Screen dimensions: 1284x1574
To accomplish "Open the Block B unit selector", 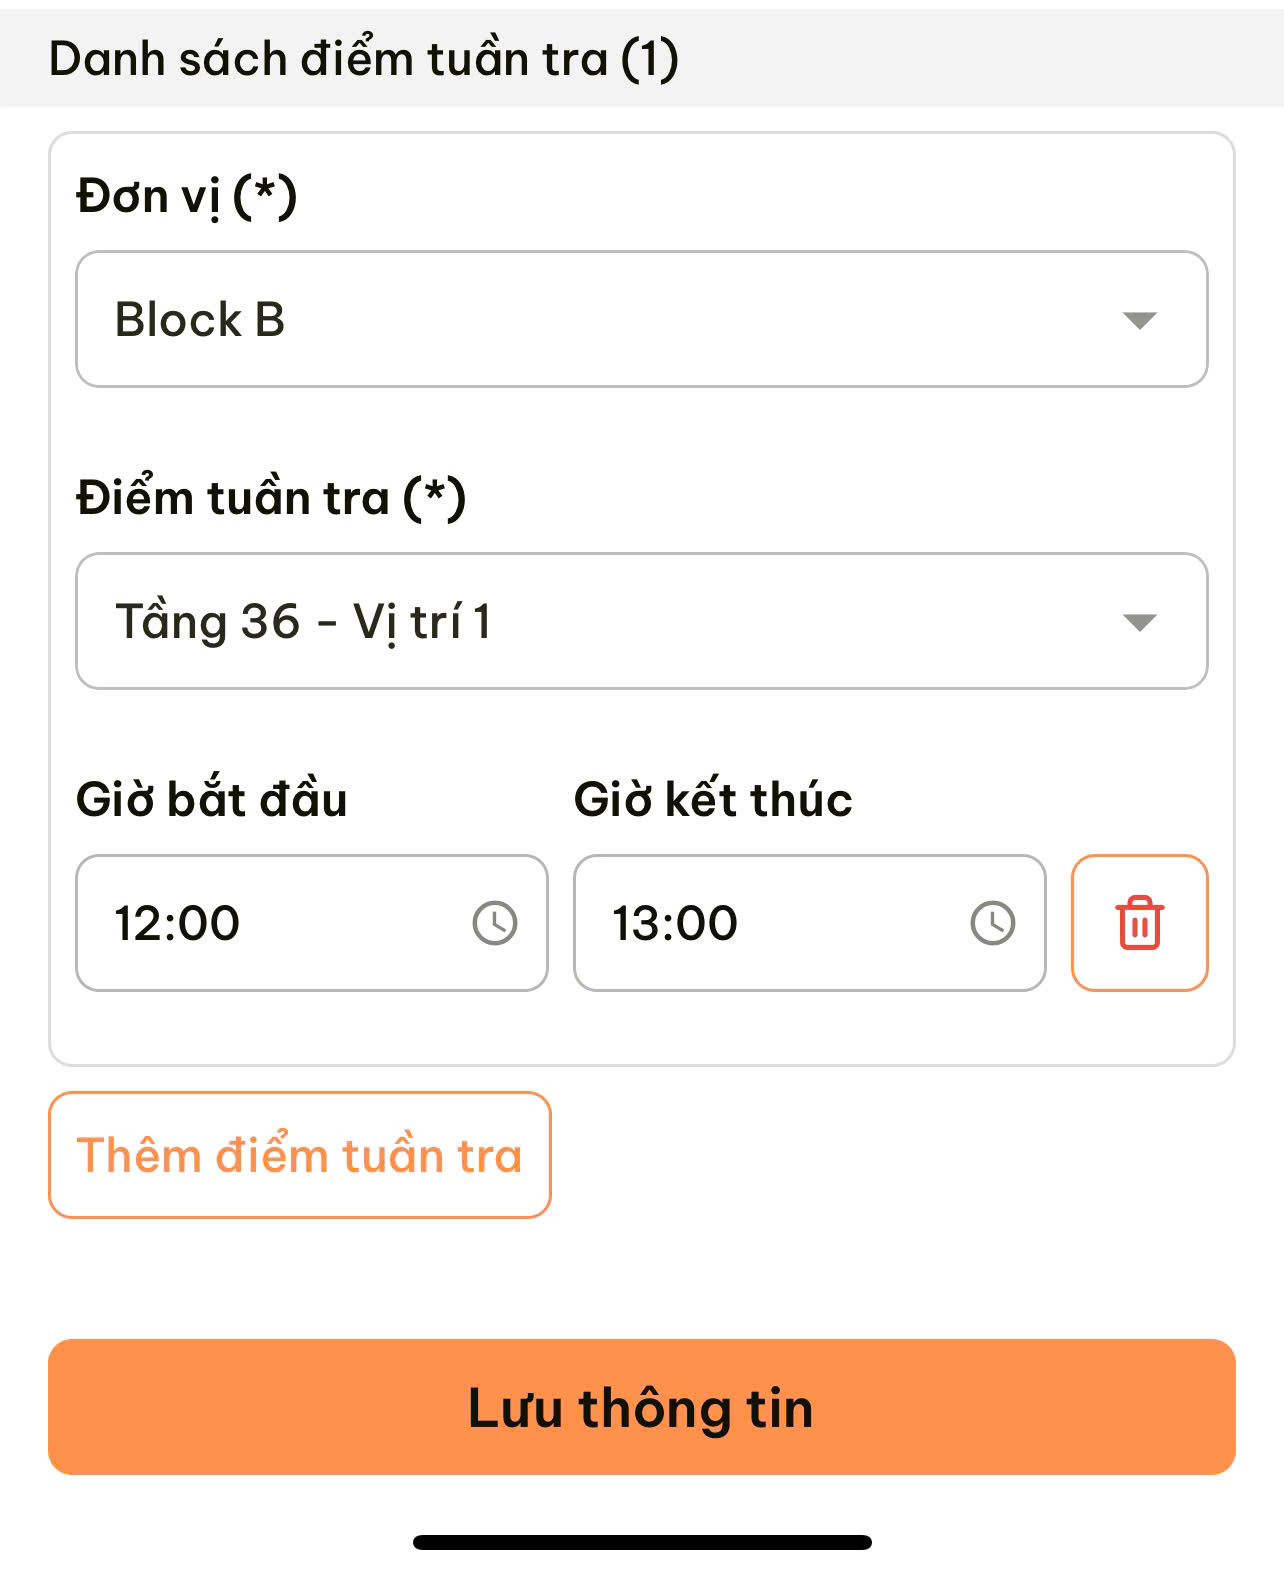I will coord(600,320).
